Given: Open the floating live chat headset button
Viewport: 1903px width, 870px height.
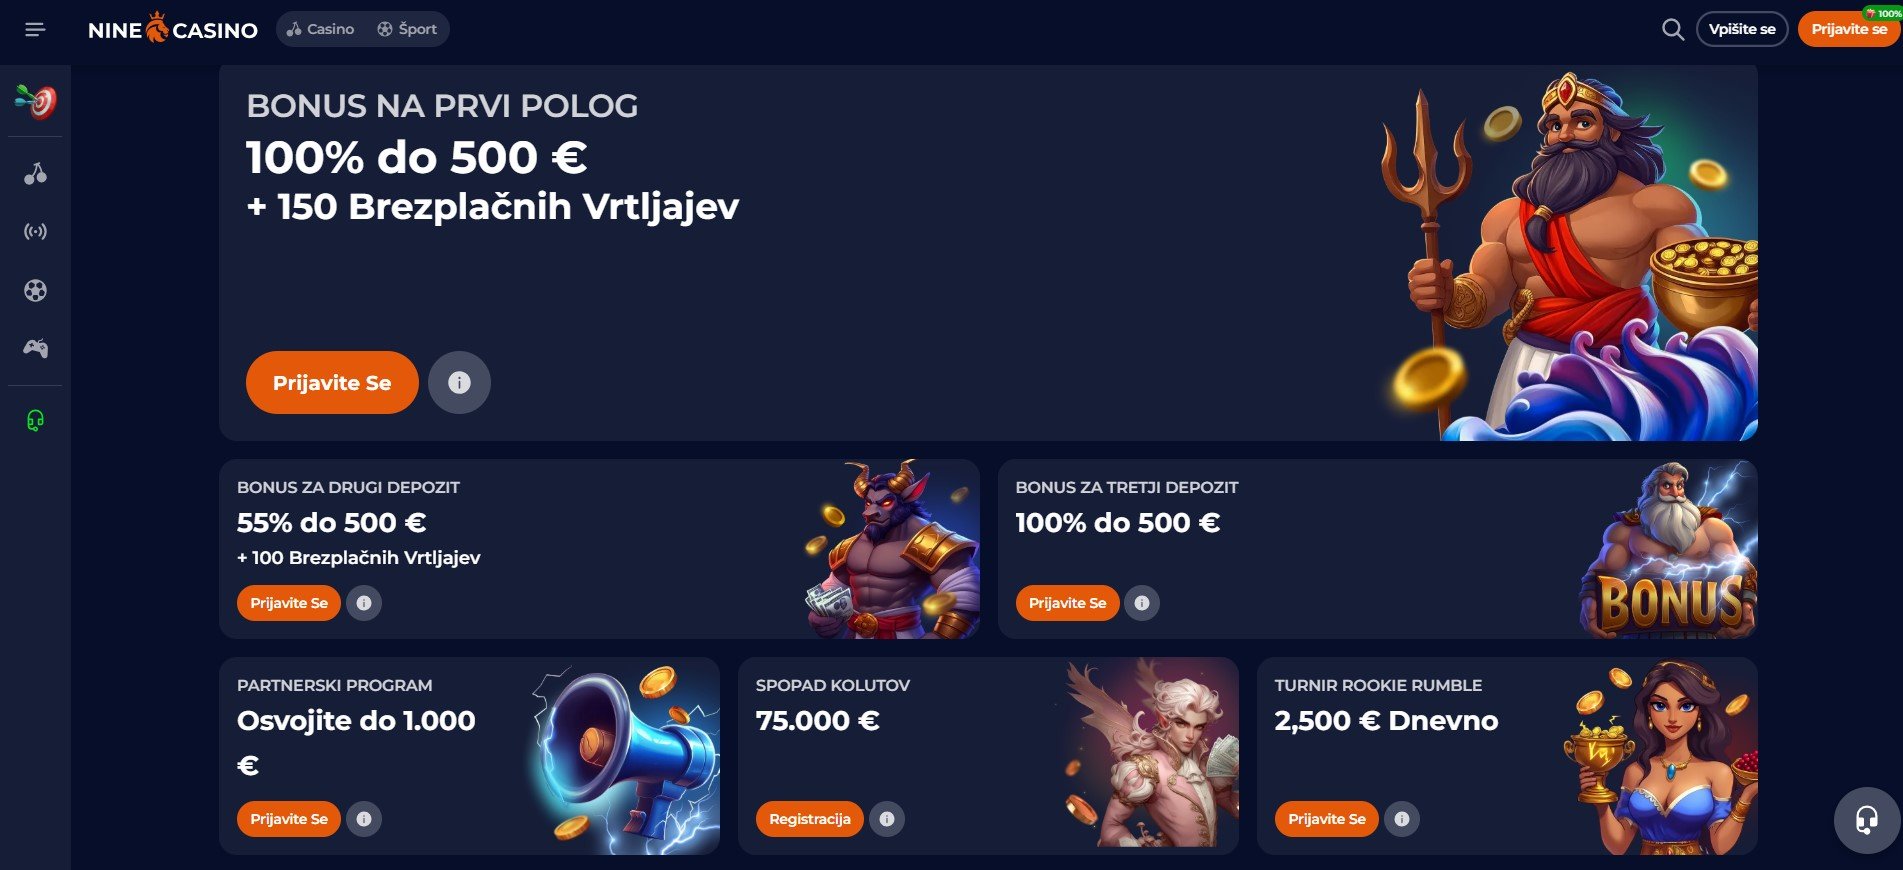Looking at the screenshot, I should [1866, 820].
